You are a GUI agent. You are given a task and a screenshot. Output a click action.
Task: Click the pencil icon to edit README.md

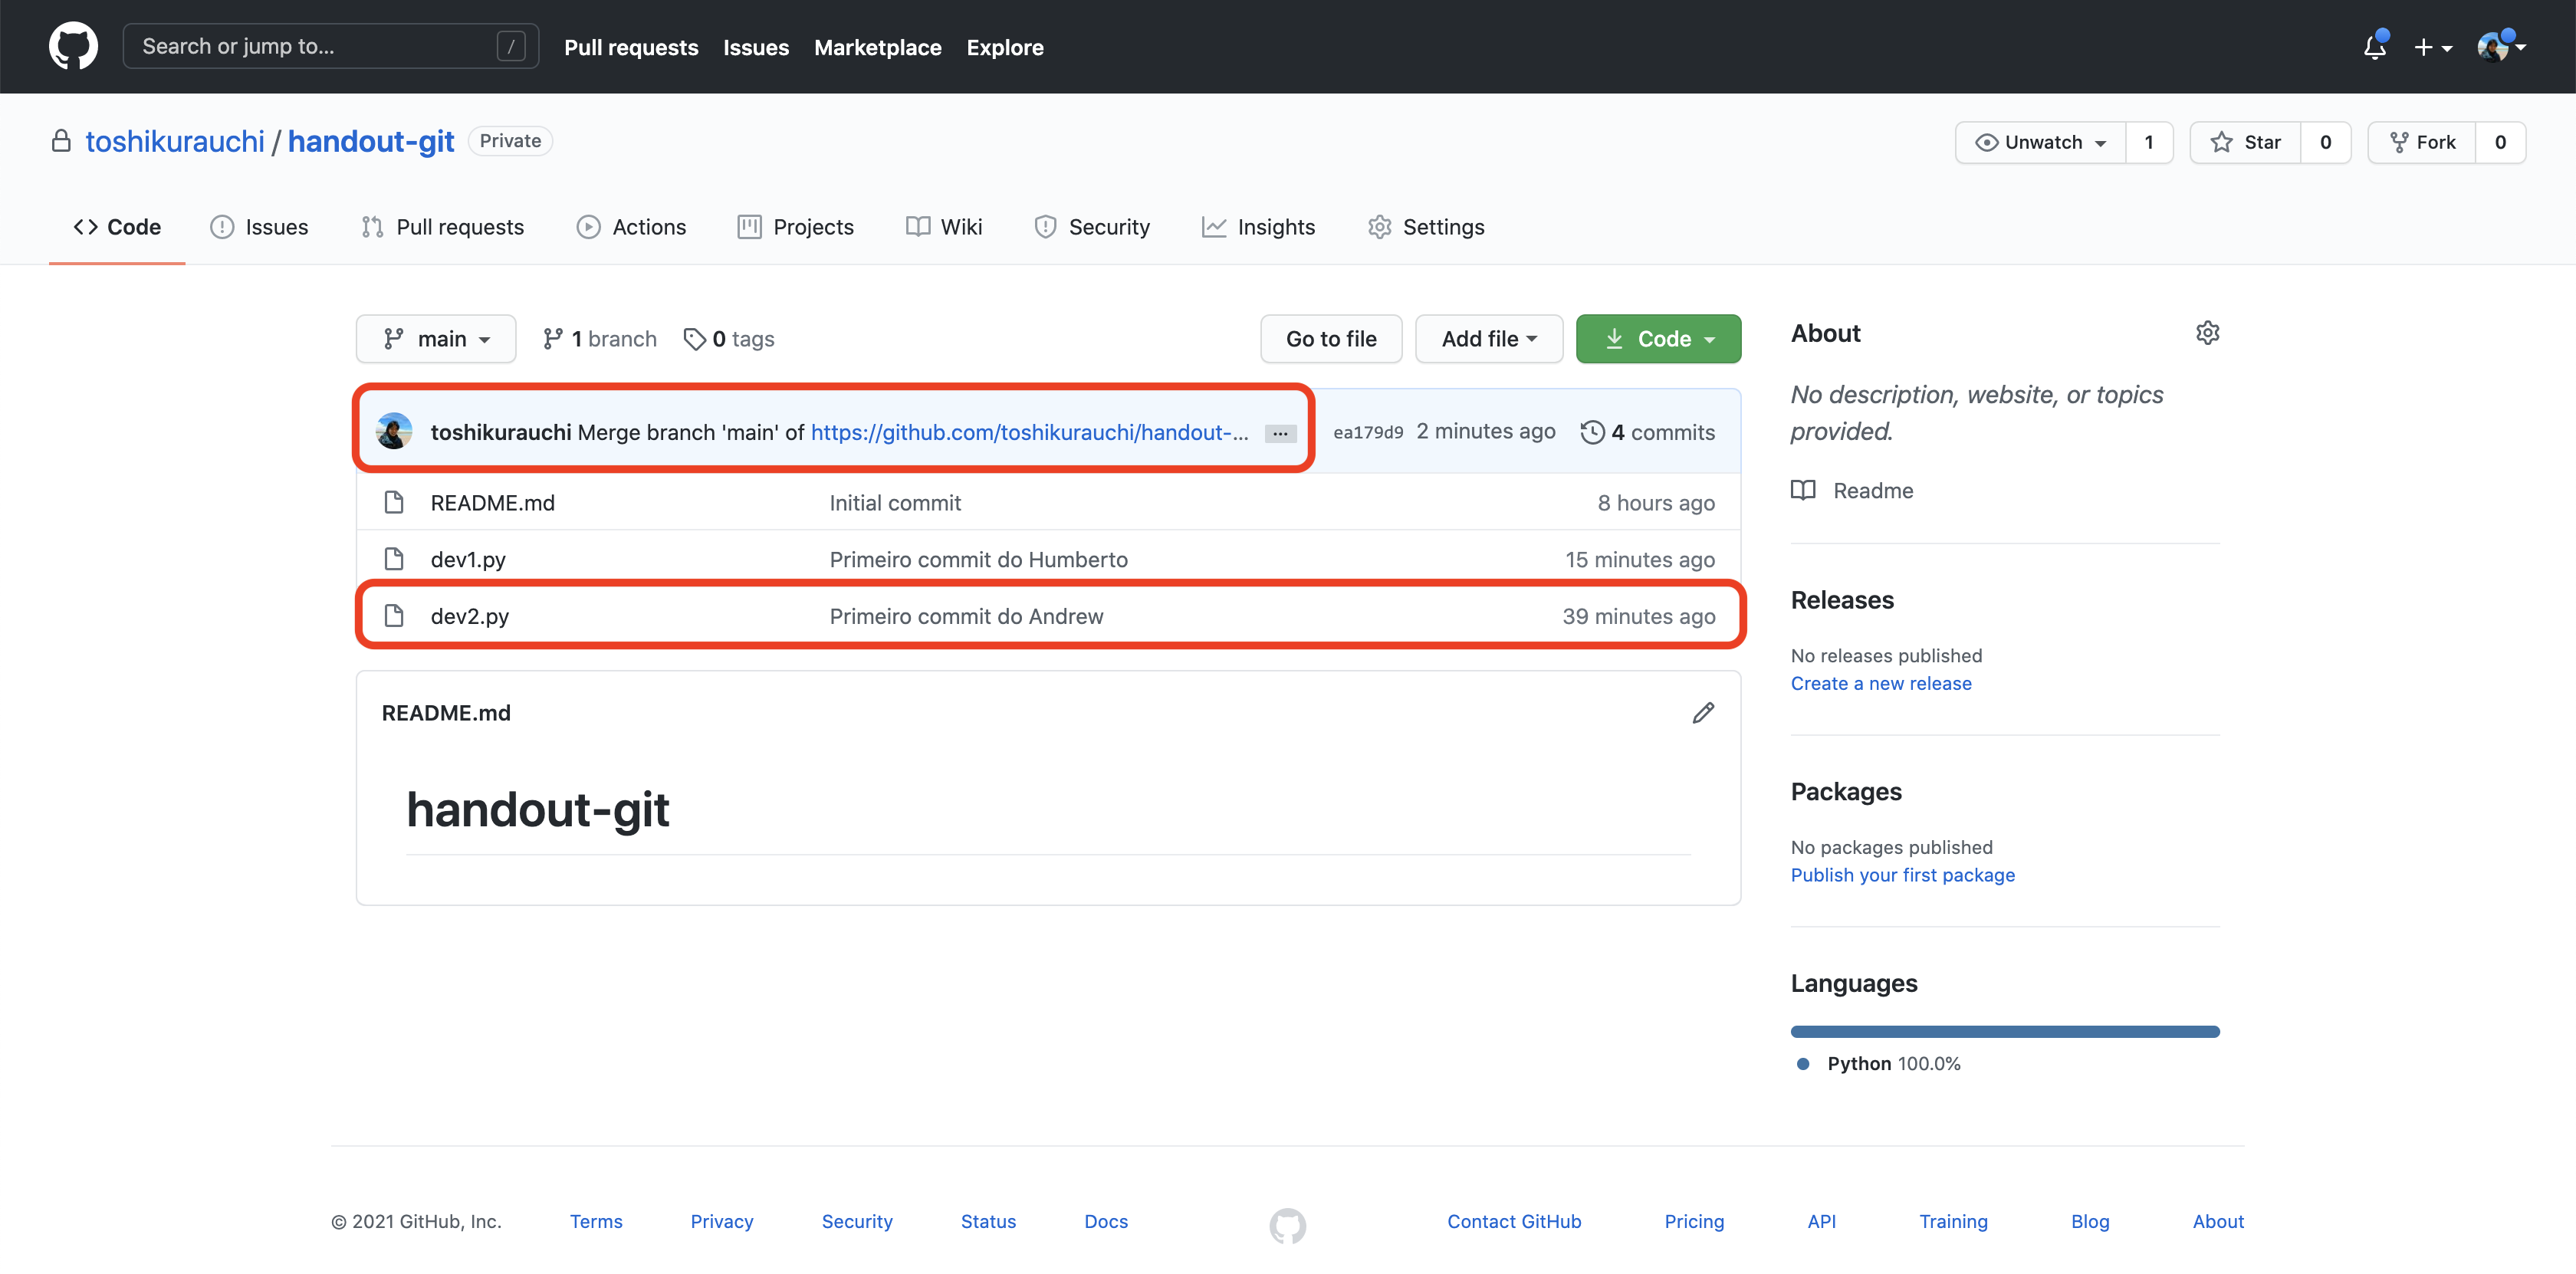tap(1703, 713)
